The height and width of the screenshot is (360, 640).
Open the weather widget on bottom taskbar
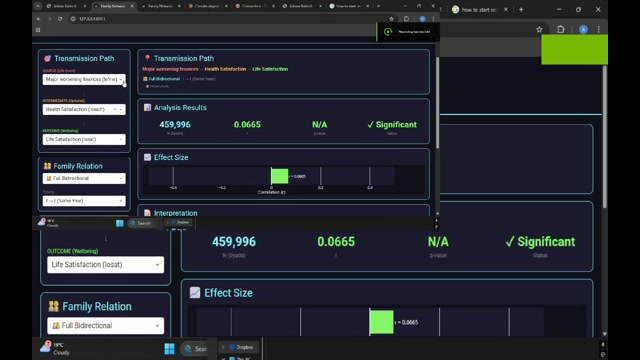(x=55, y=349)
